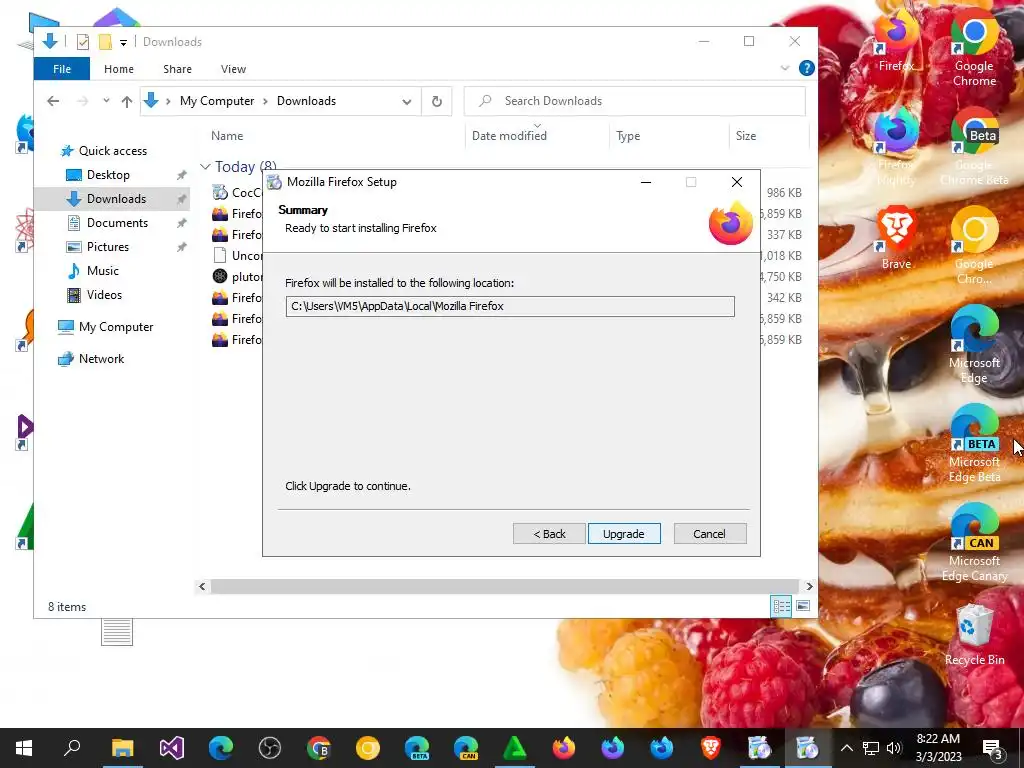
Task: Open Google Chrome Beta desktop shortcut
Action: click(x=974, y=148)
